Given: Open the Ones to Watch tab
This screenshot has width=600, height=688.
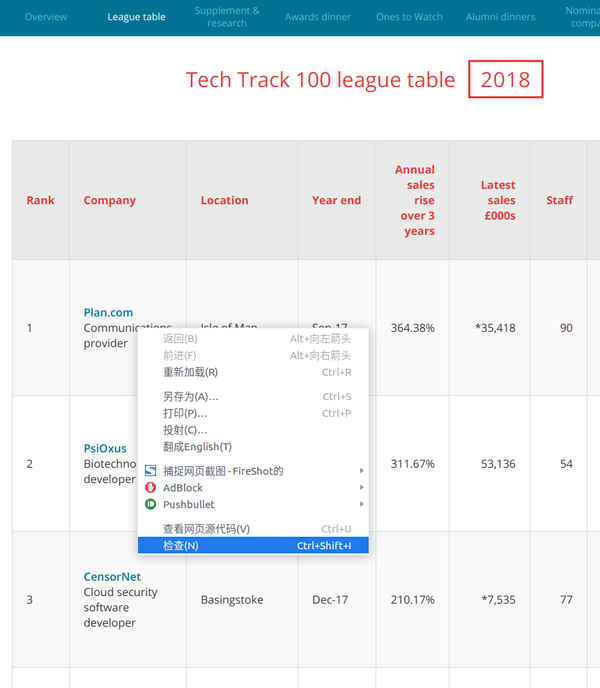Looking at the screenshot, I should coord(409,17).
